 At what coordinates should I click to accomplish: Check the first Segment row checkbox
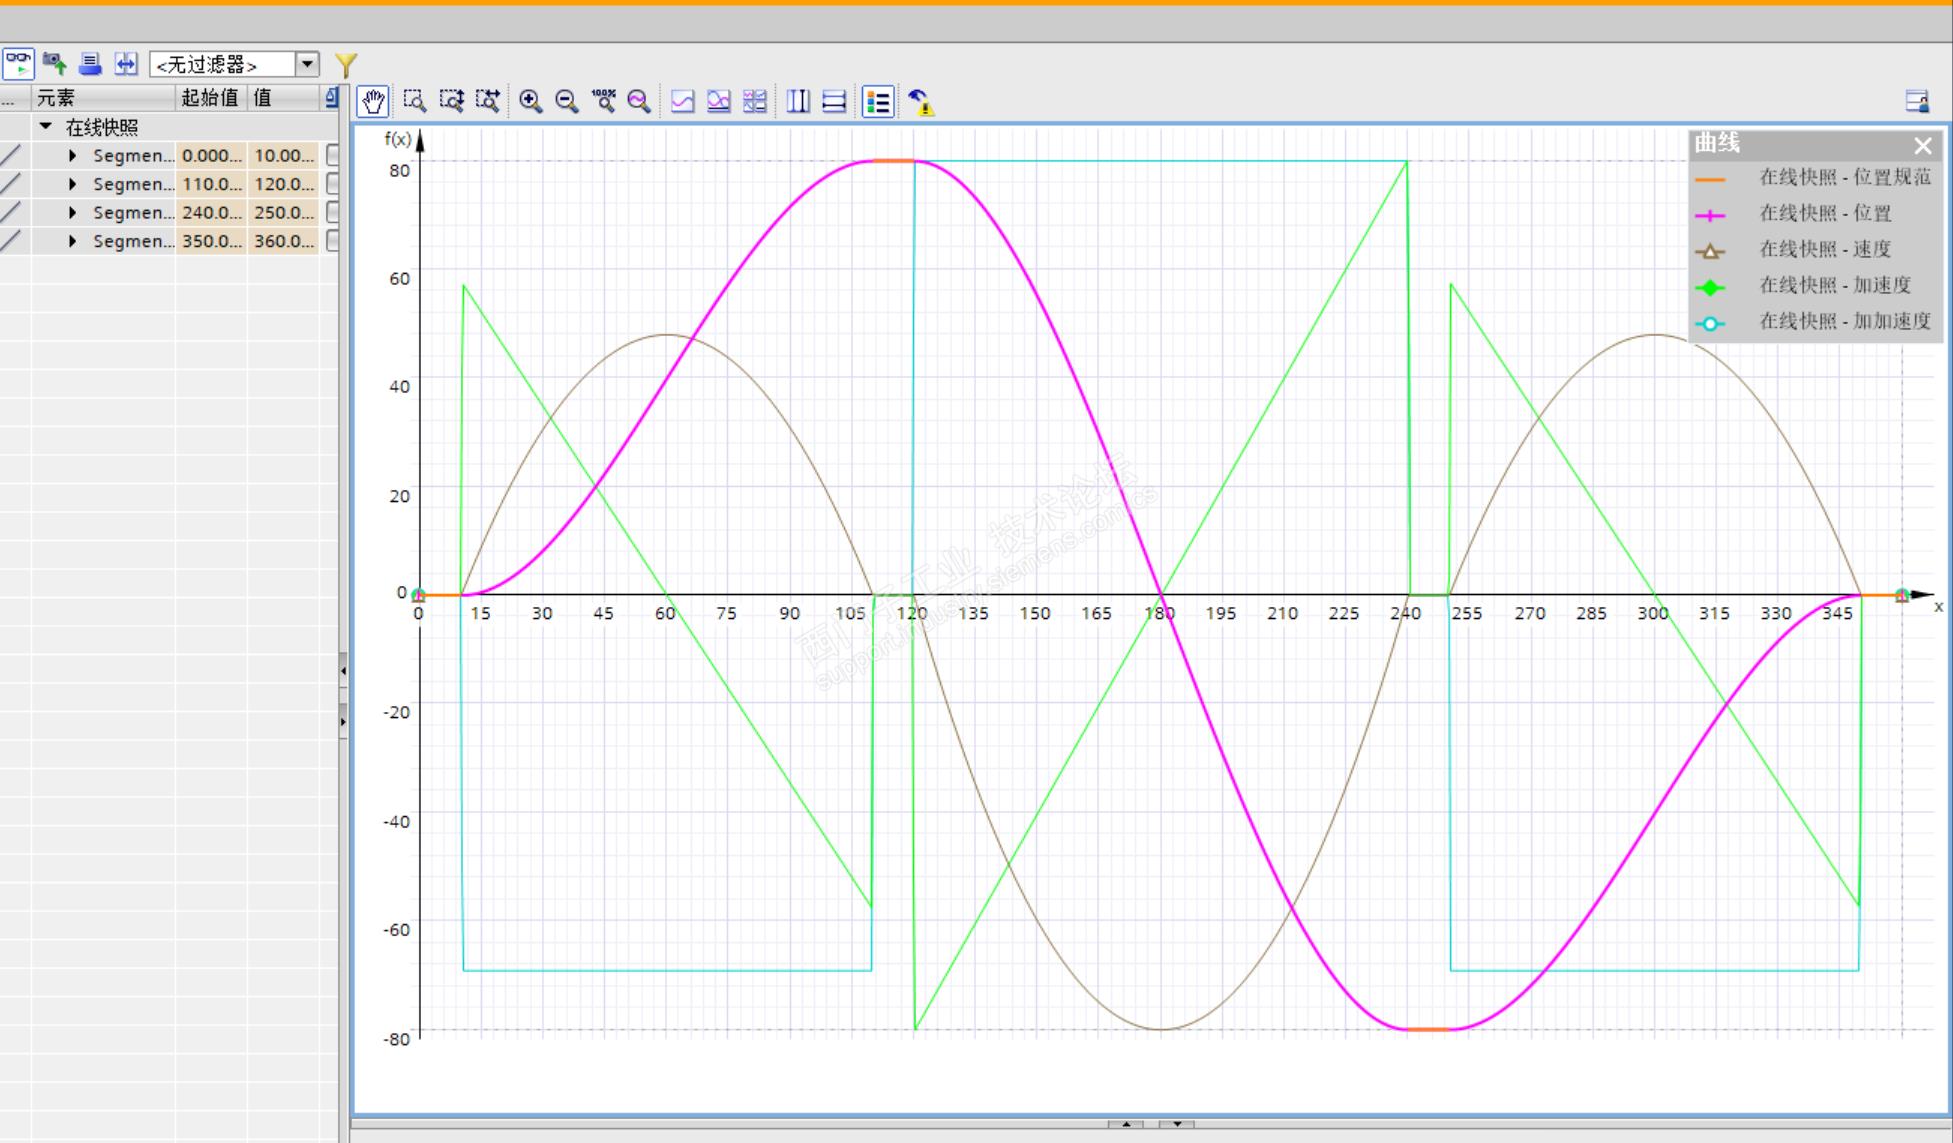pos(332,155)
